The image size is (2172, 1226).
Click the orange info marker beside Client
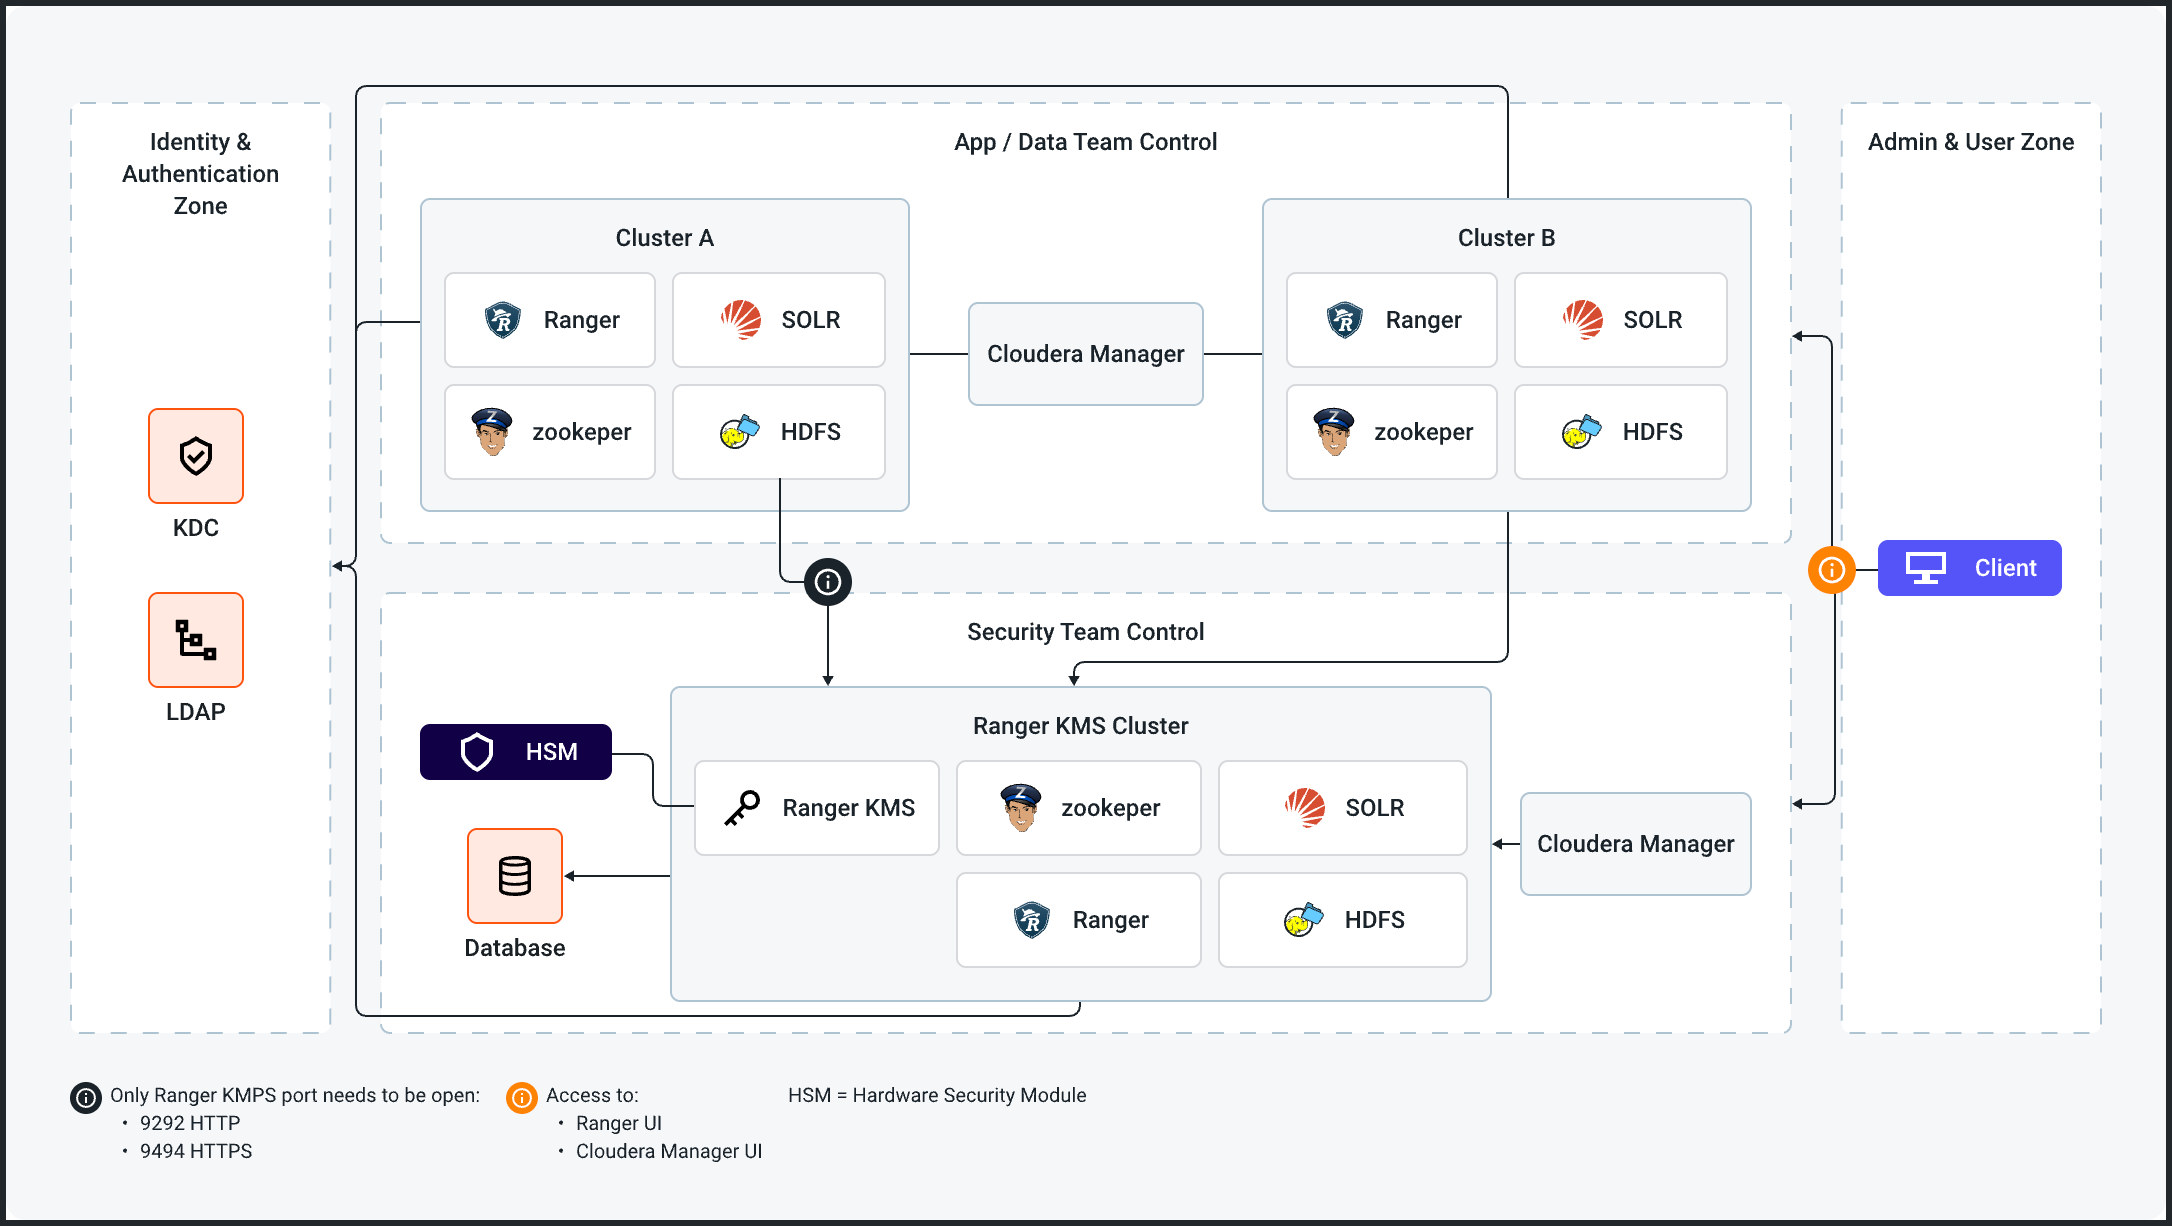coord(1832,570)
